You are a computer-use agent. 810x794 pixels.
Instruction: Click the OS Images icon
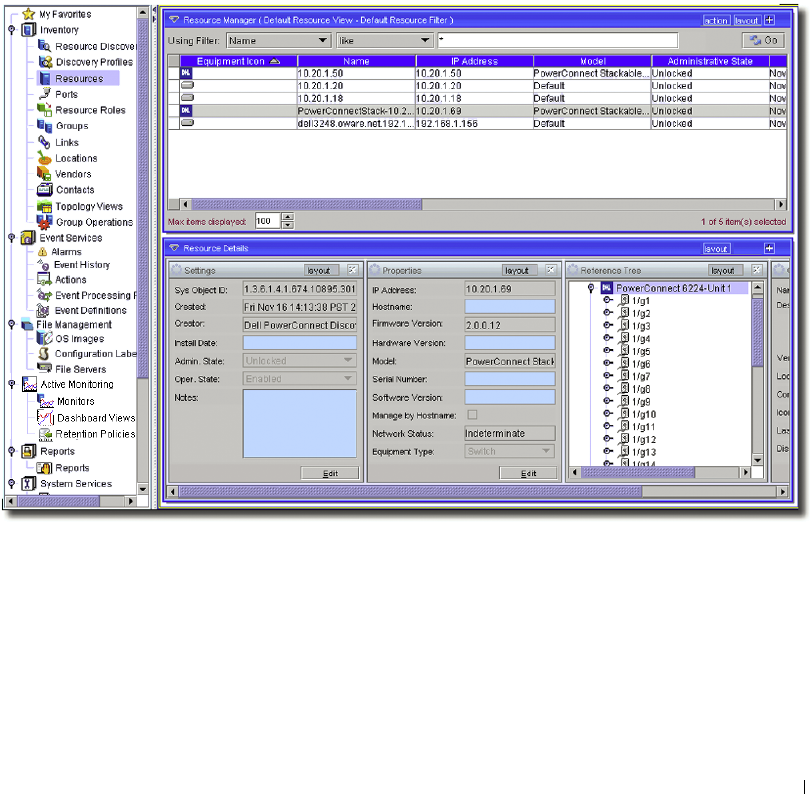(45, 339)
